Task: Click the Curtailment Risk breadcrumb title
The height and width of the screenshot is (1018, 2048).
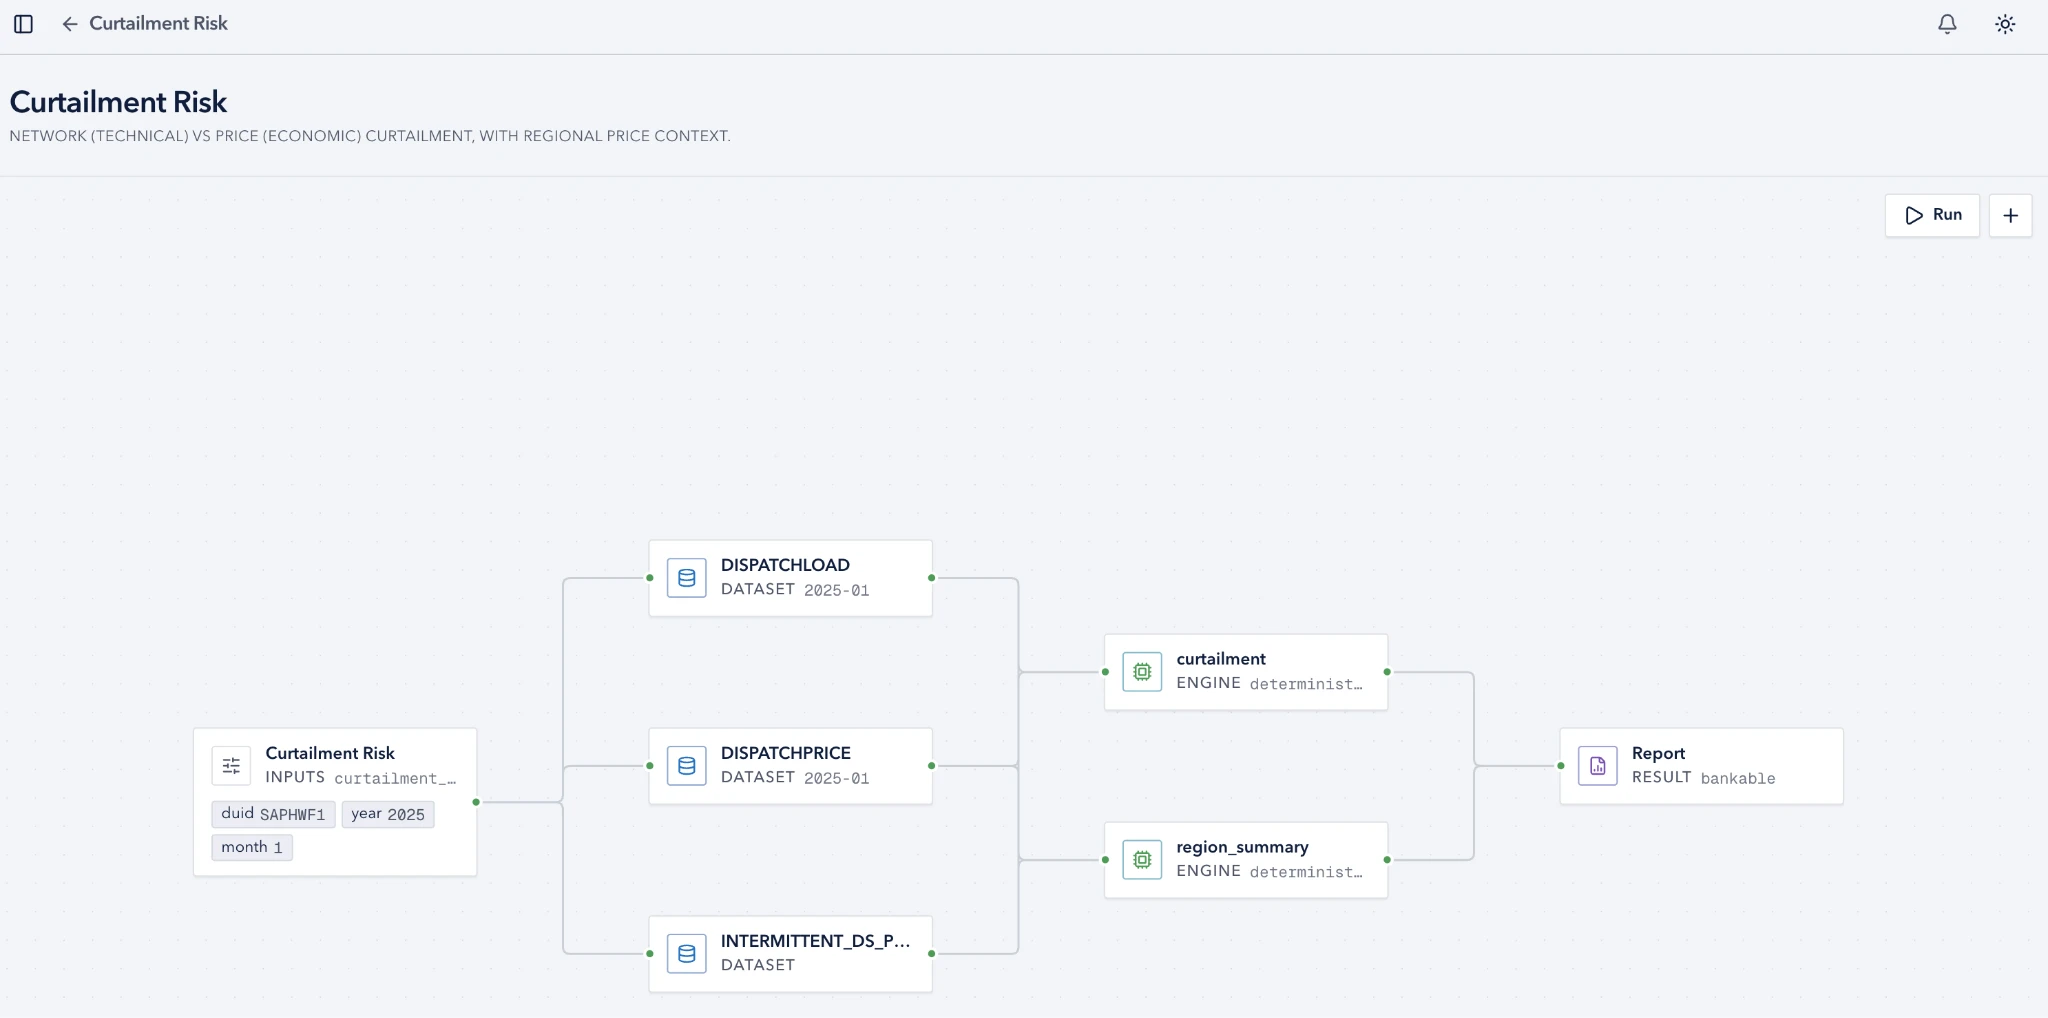Action: pos(158,23)
